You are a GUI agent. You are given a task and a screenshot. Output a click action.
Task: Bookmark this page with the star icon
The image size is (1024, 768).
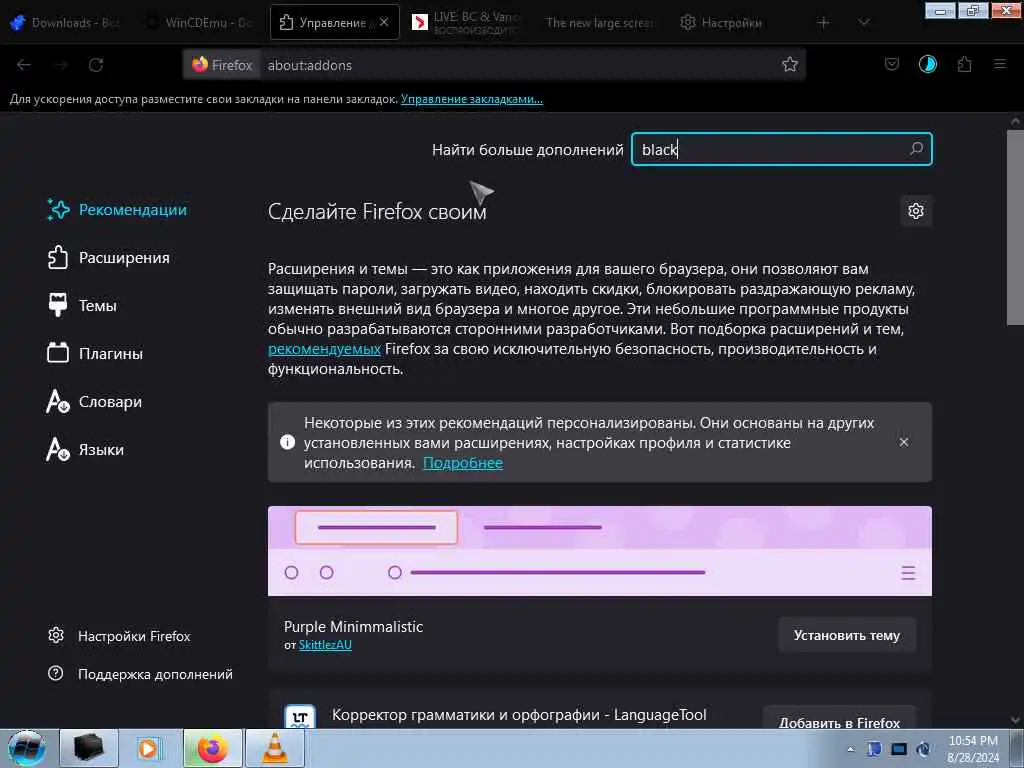point(790,64)
